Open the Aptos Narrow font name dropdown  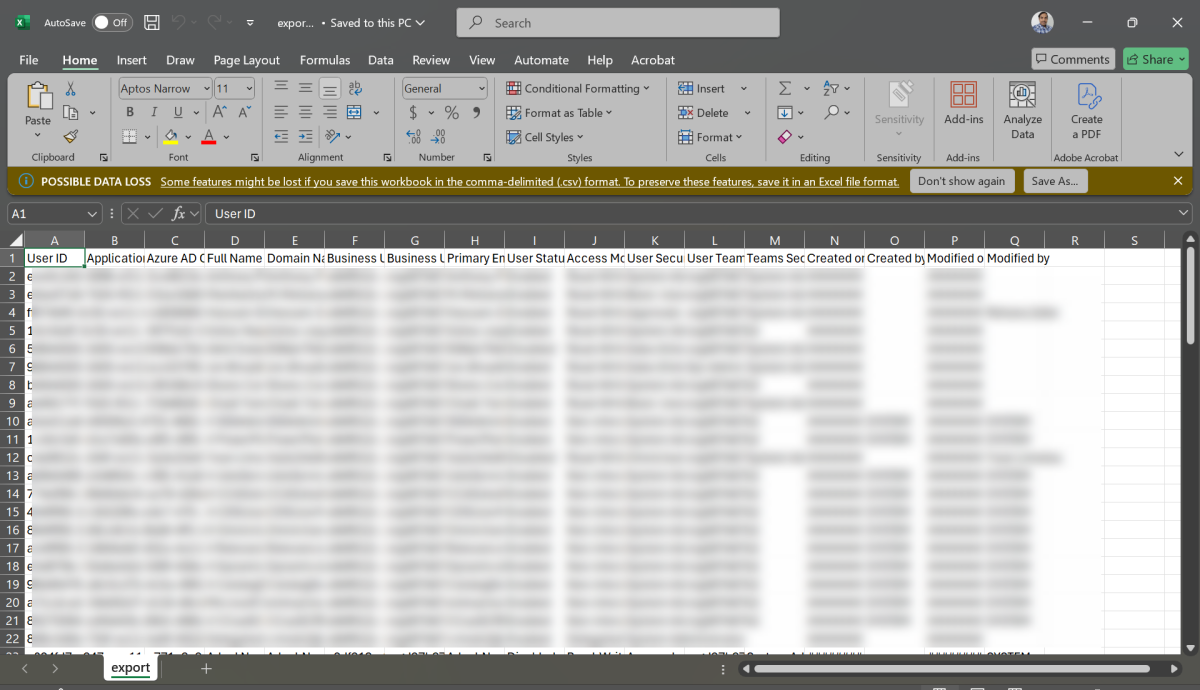[206, 88]
